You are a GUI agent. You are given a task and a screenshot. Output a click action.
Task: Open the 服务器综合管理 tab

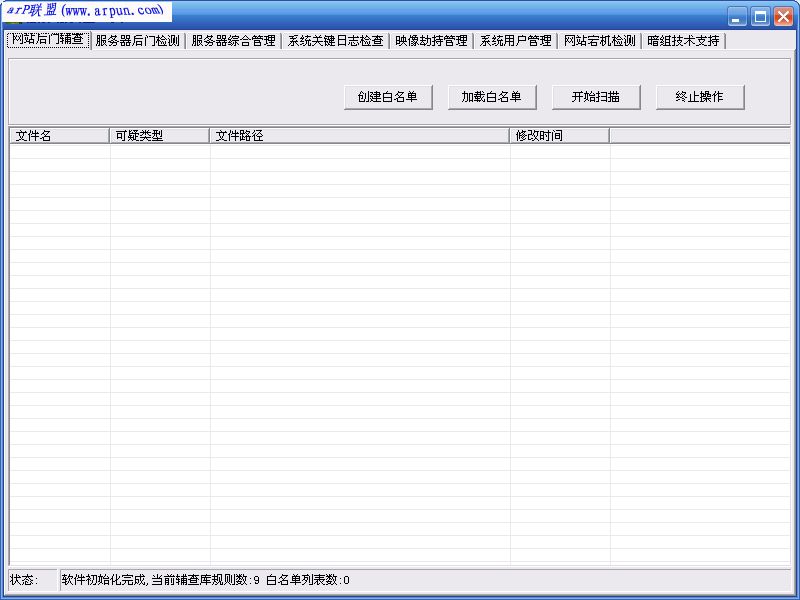point(232,42)
